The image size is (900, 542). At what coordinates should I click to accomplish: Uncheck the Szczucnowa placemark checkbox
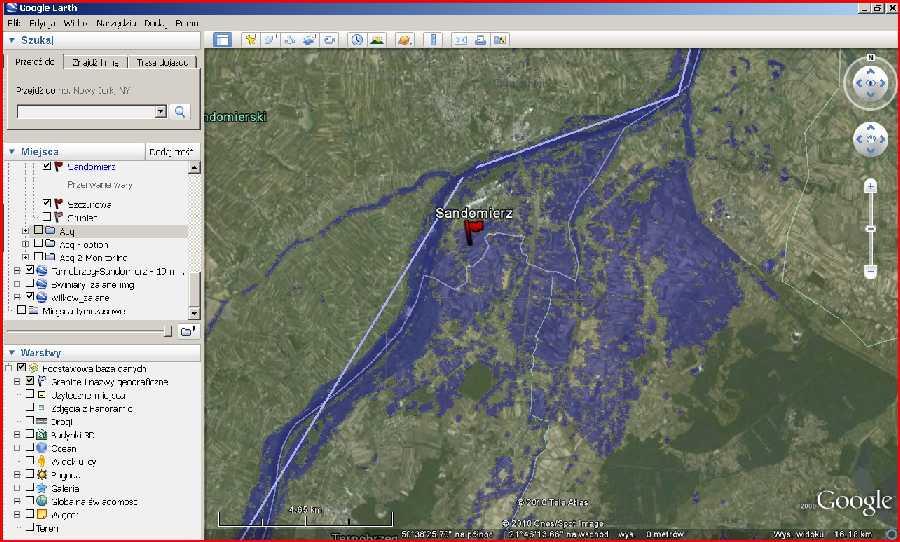point(47,203)
